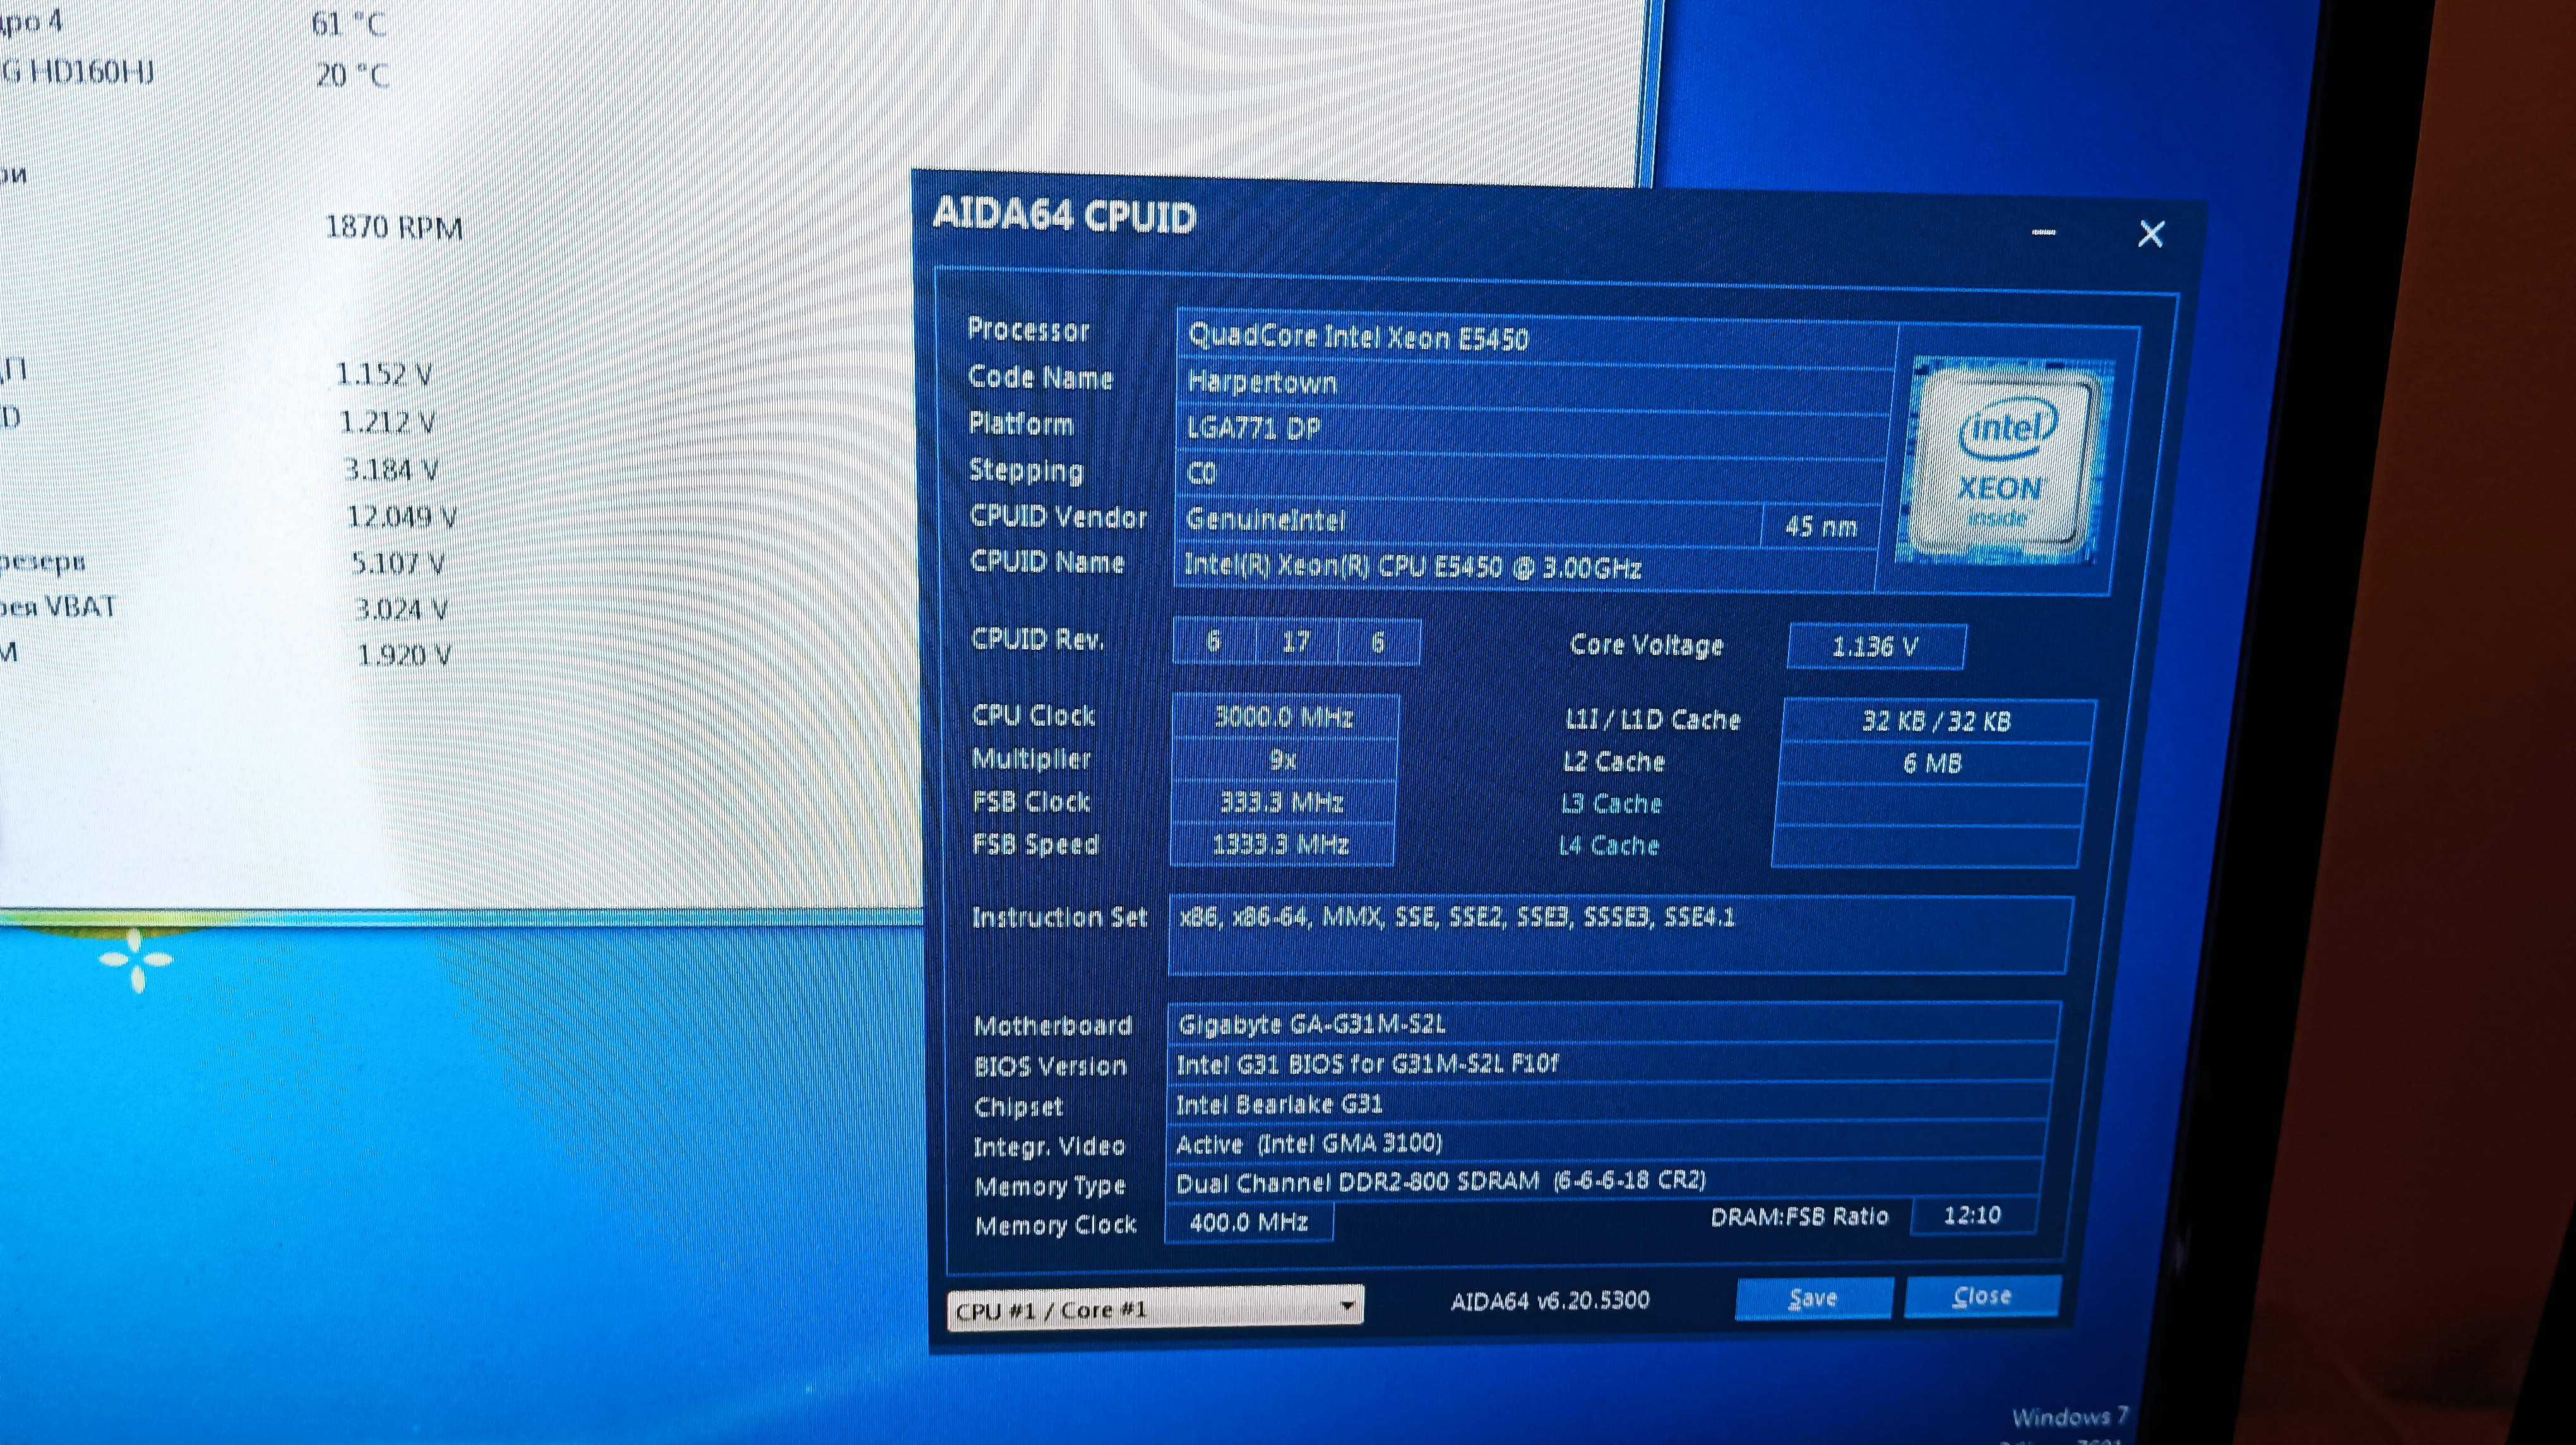The width and height of the screenshot is (2576, 1445).
Task: Click the DRAM:FSB Ratio value 12:10
Action: click(x=1973, y=1215)
